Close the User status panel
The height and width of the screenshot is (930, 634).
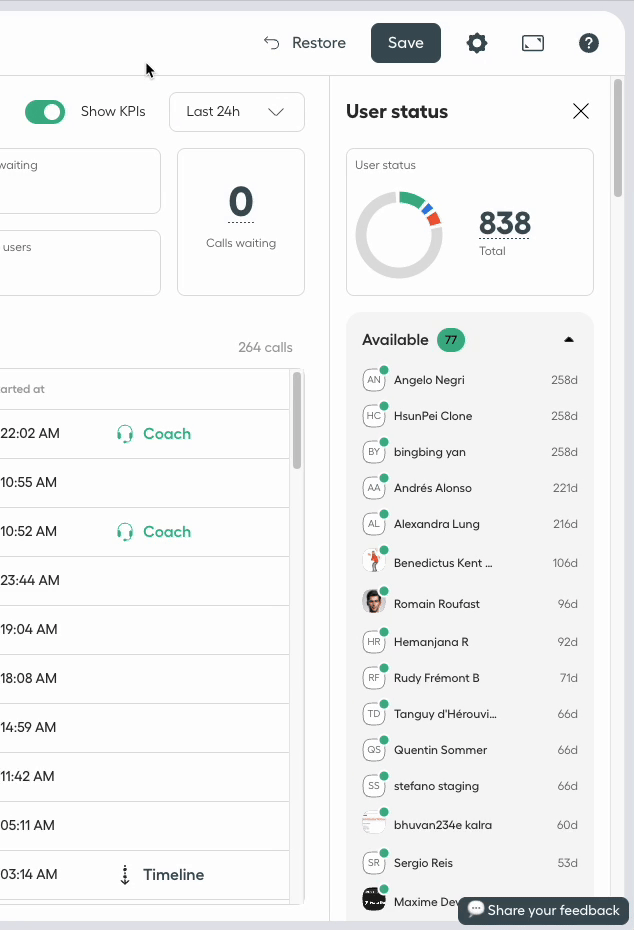[x=581, y=111]
